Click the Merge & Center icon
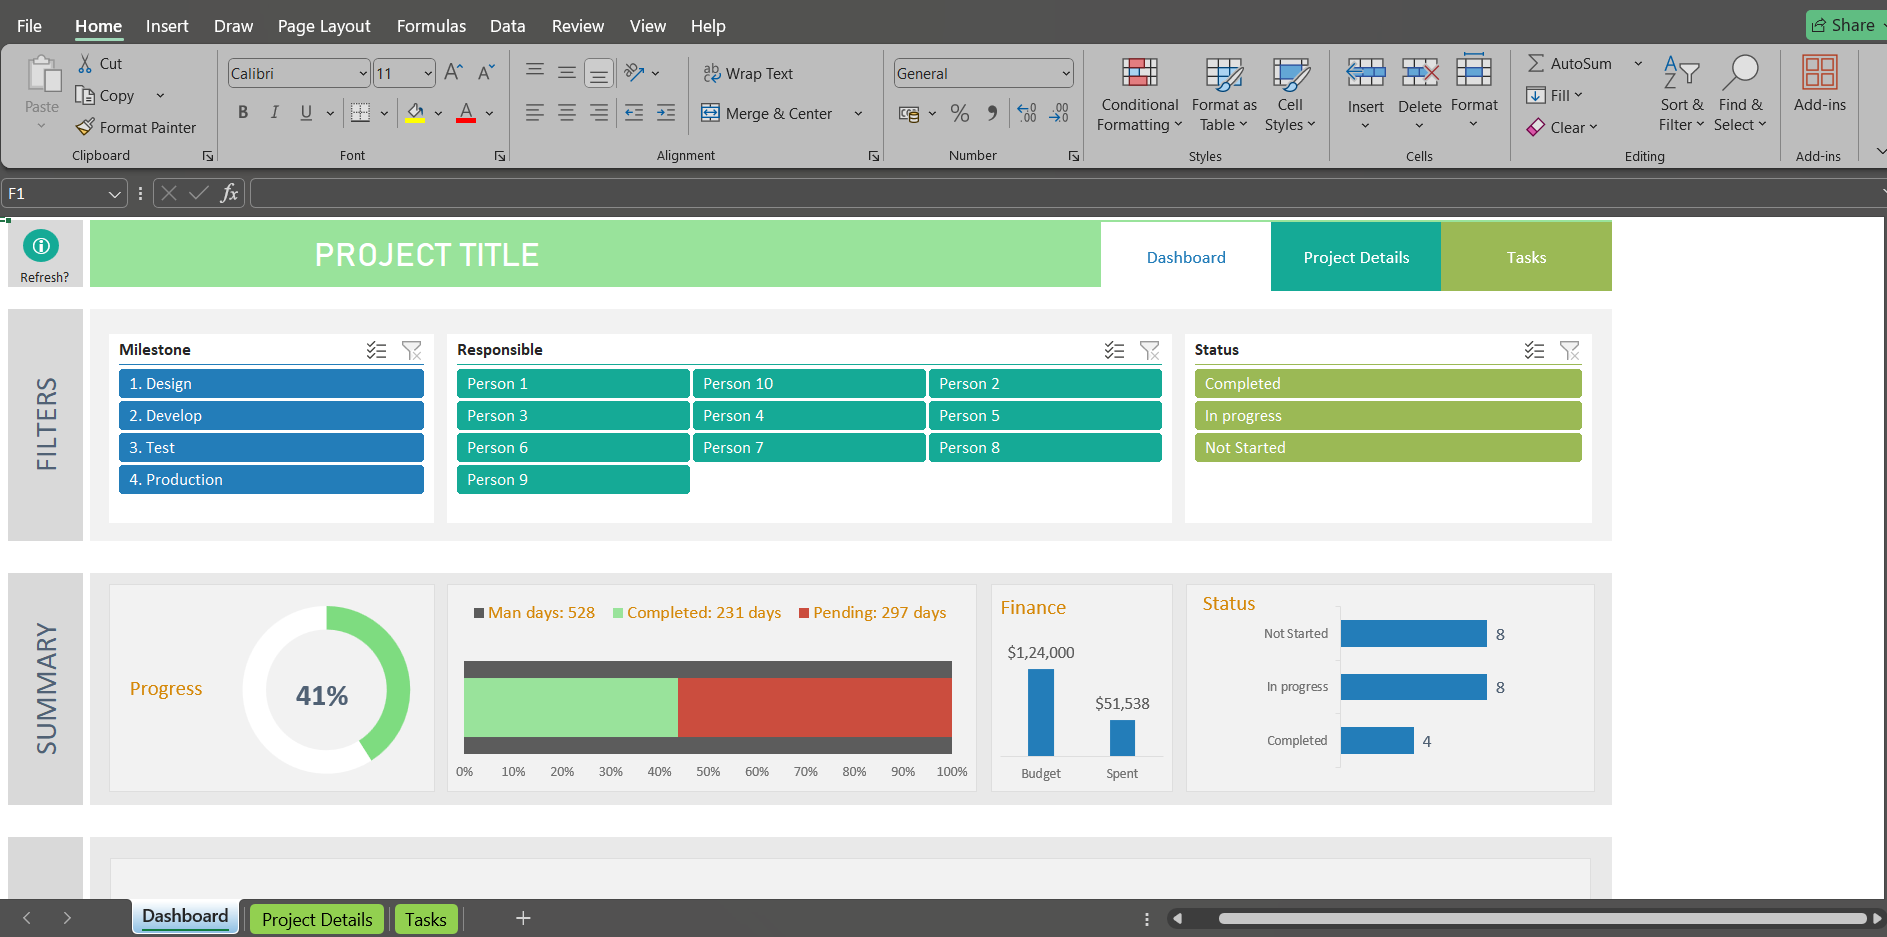Screen dimensions: 1887x937 point(710,113)
